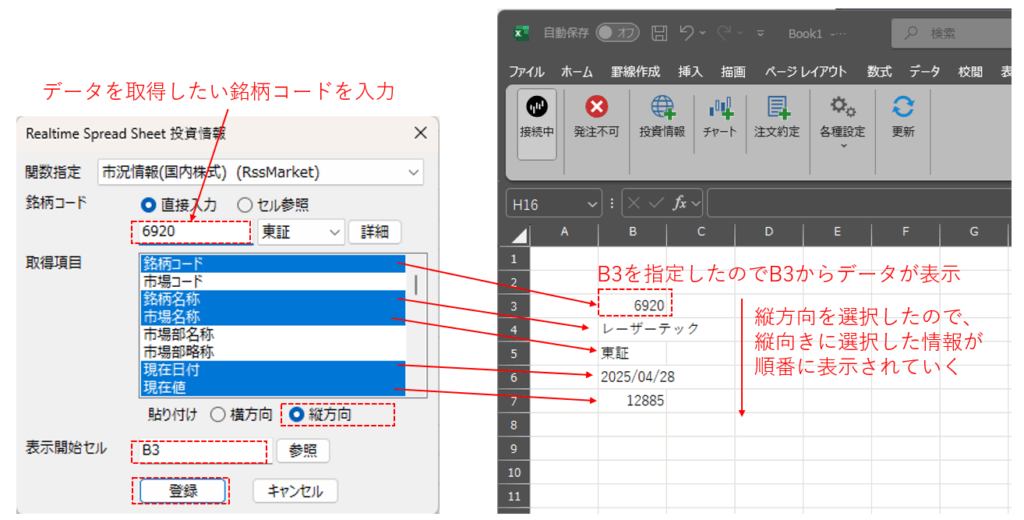Select the 直接入力 radio button
Viewport: 1024px width, 520px height.
point(148,205)
